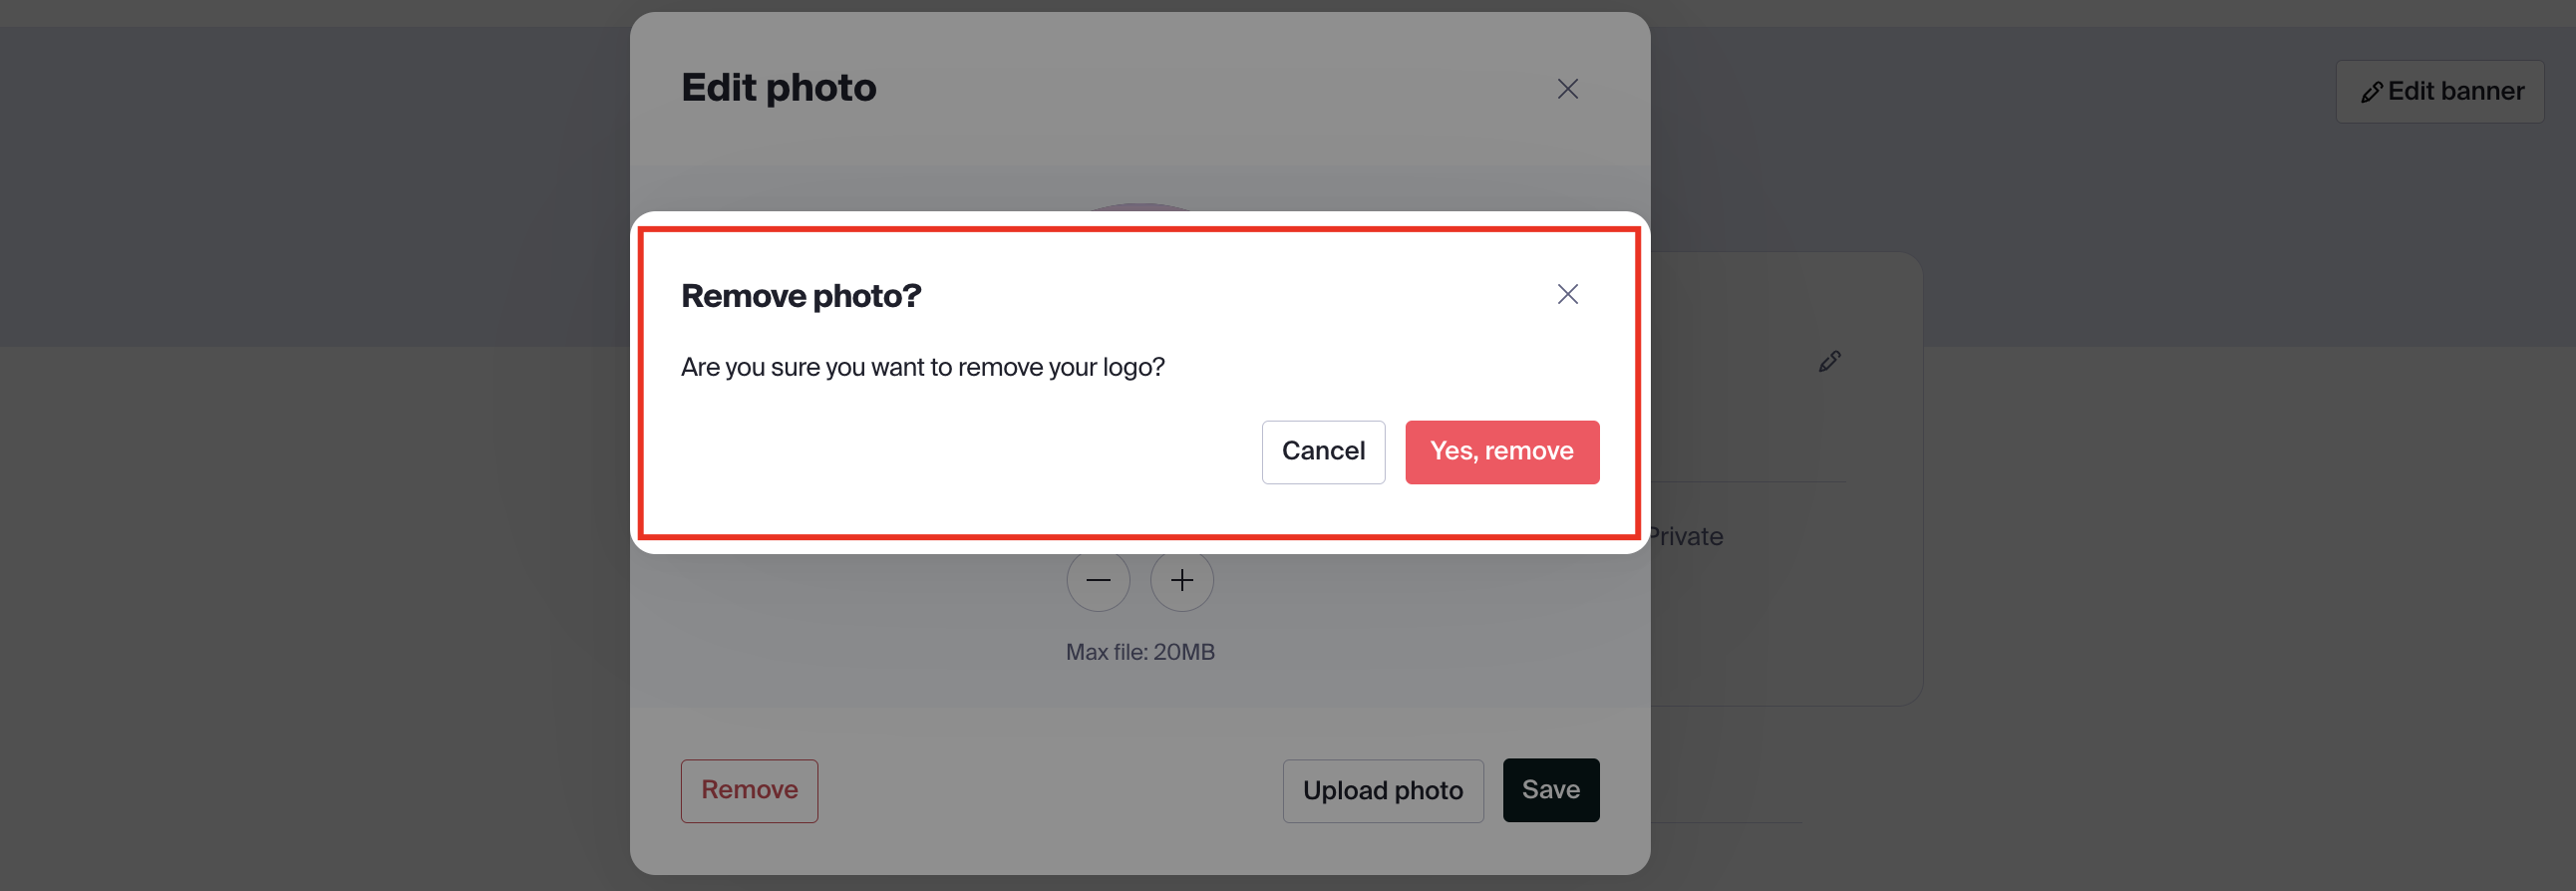The image size is (2576, 891).
Task: Dismiss the Remove photo? dialog with its X
Action: (1567, 293)
